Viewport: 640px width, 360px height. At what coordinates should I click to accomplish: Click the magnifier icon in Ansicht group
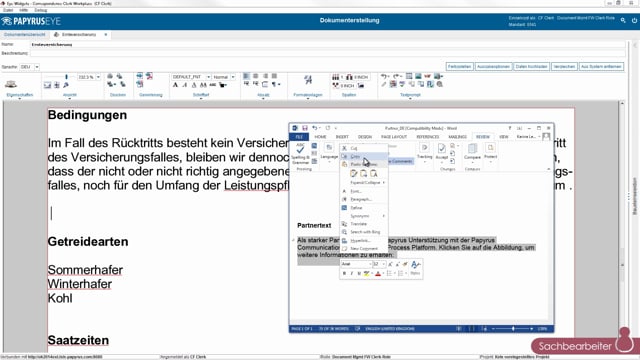[x=66, y=85]
